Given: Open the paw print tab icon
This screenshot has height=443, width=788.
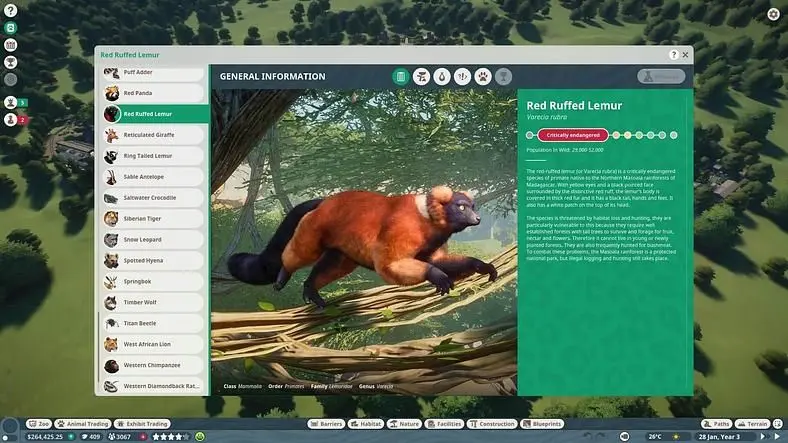Looking at the screenshot, I should pyautogui.click(x=483, y=76).
